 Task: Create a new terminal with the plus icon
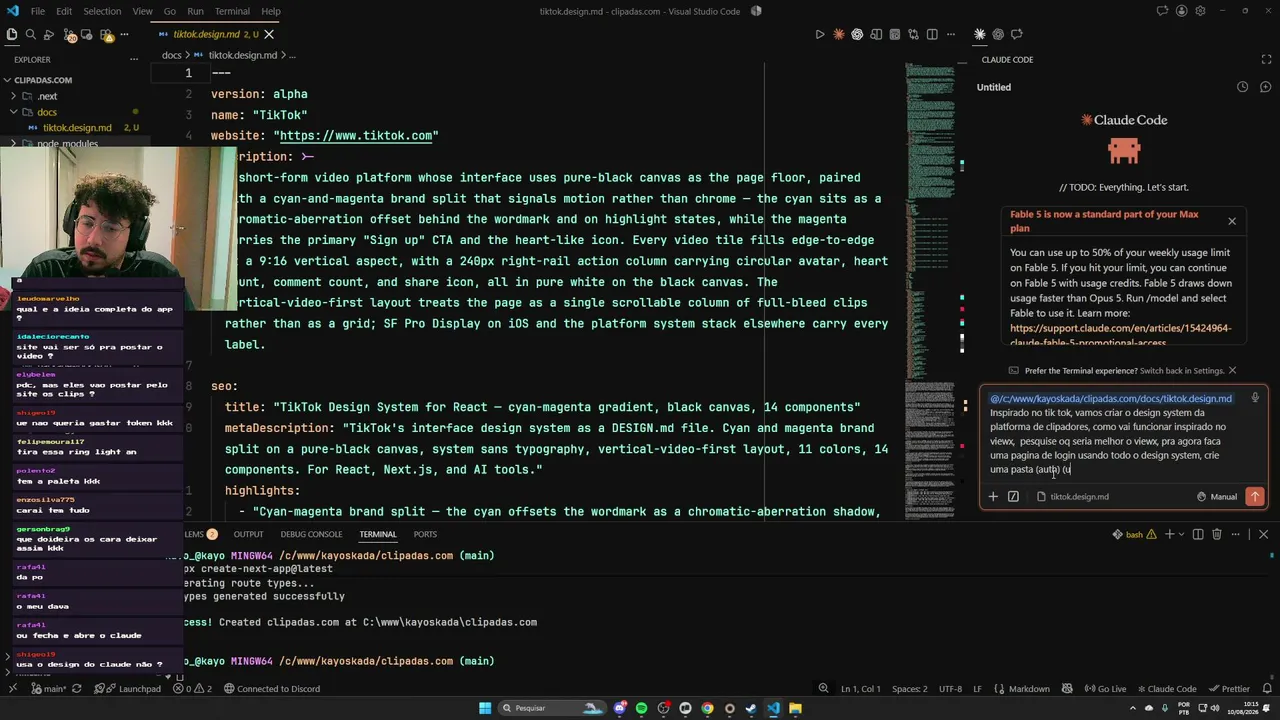tap(1168, 534)
